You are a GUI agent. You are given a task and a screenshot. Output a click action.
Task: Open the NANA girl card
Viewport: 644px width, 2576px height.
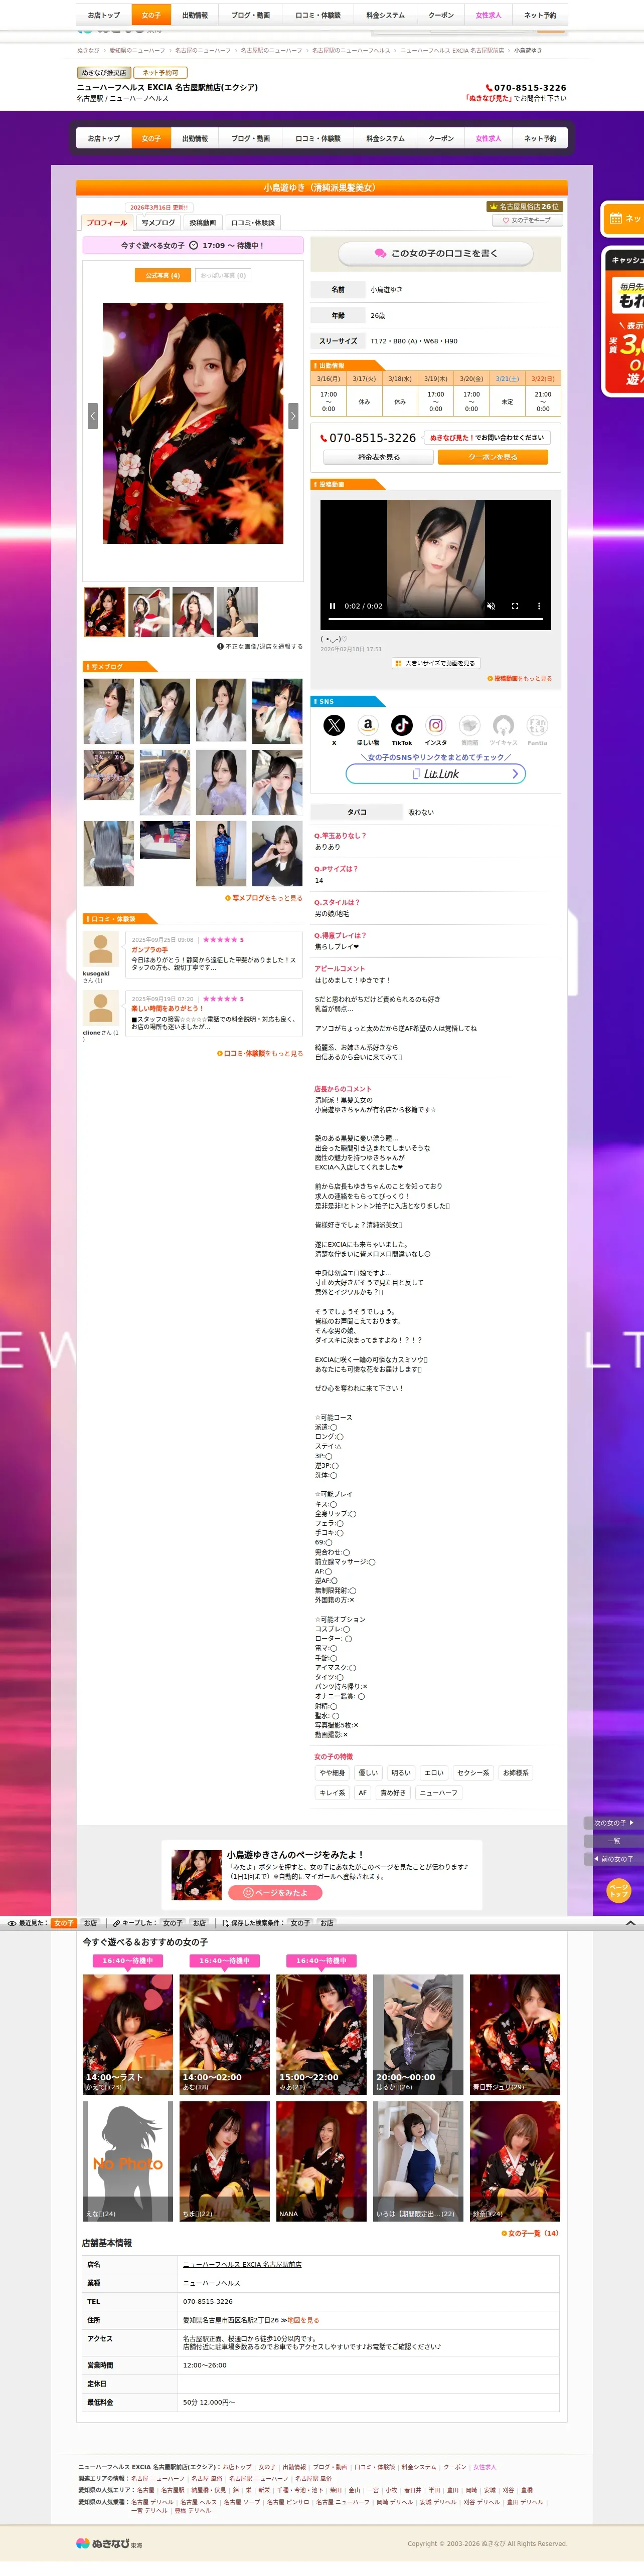pyautogui.click(x=322, y=2161)
